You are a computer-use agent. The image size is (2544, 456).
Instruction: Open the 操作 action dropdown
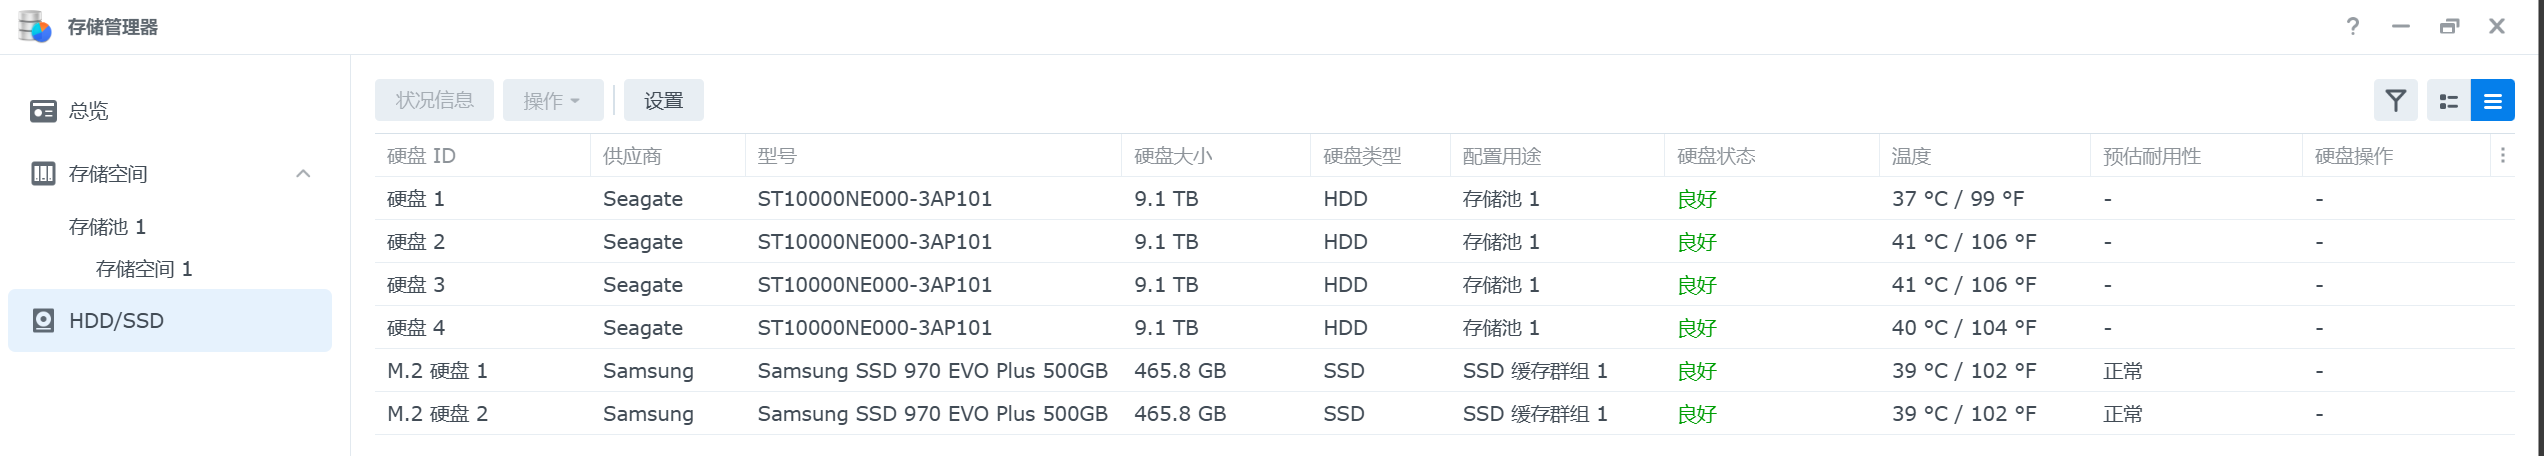[x=553, y=100]
